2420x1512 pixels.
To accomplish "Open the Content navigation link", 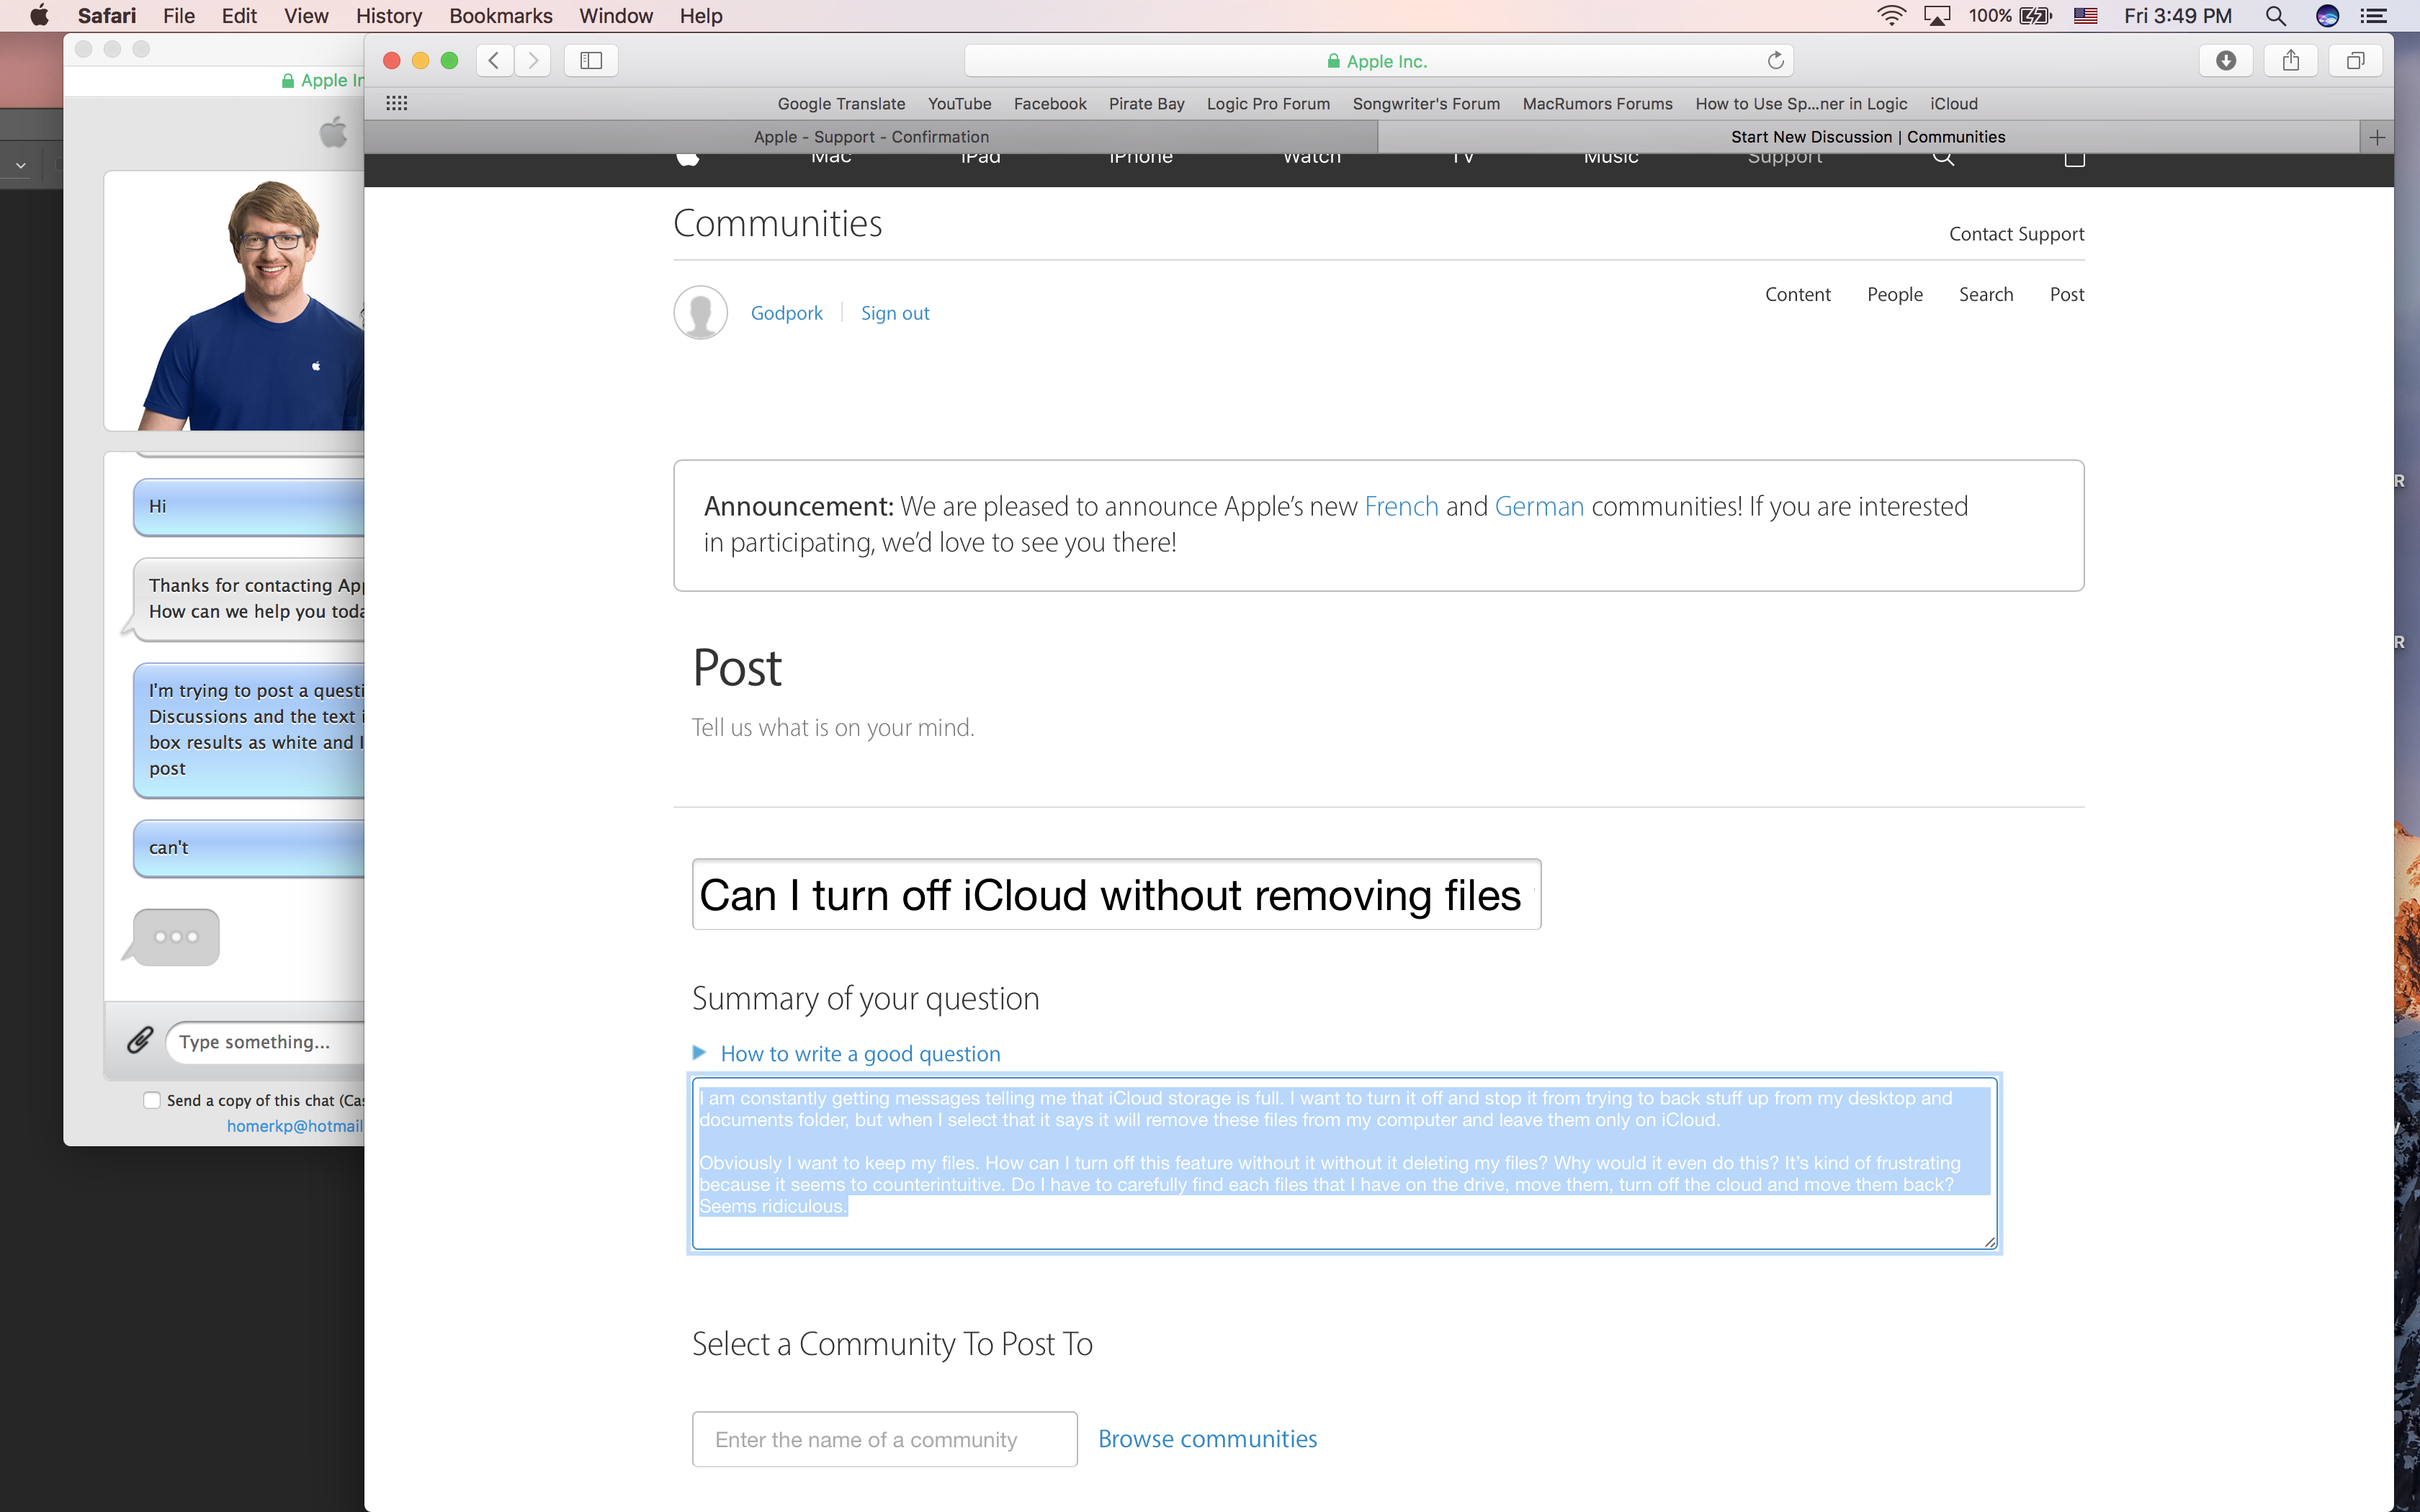I will (1797, 294).
